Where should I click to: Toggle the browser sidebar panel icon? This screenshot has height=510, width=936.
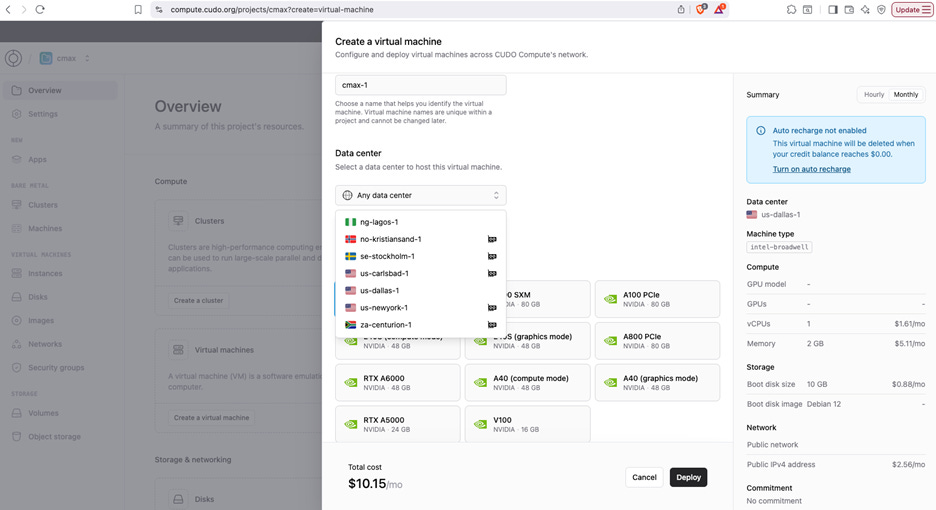[833, 10]
